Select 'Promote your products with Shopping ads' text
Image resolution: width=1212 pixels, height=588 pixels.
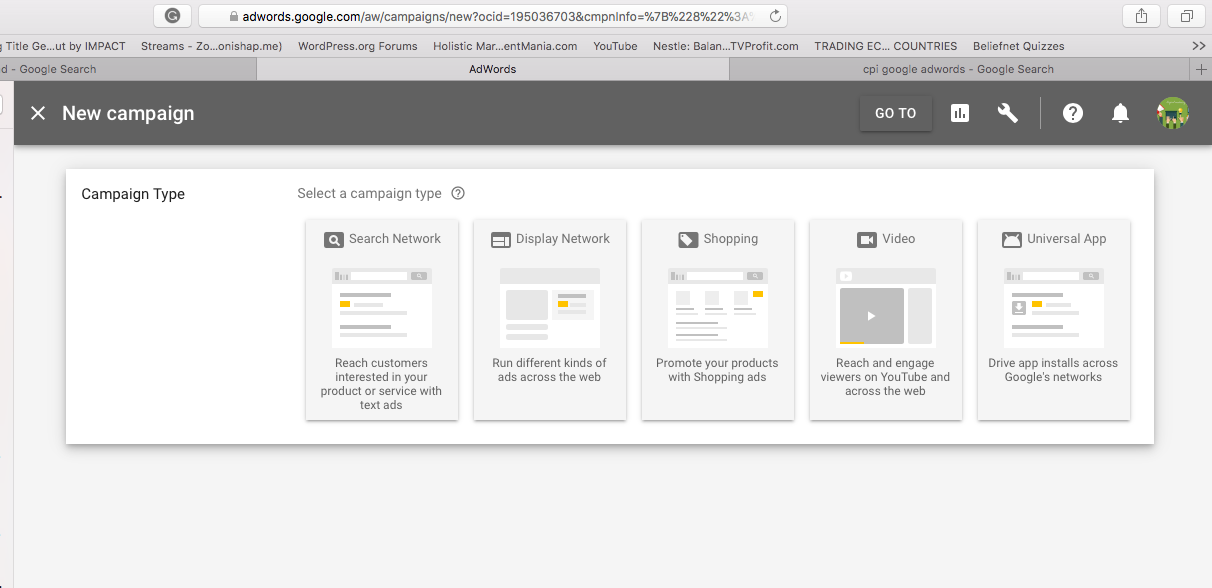pyautogui.click(x=717, y=370)
